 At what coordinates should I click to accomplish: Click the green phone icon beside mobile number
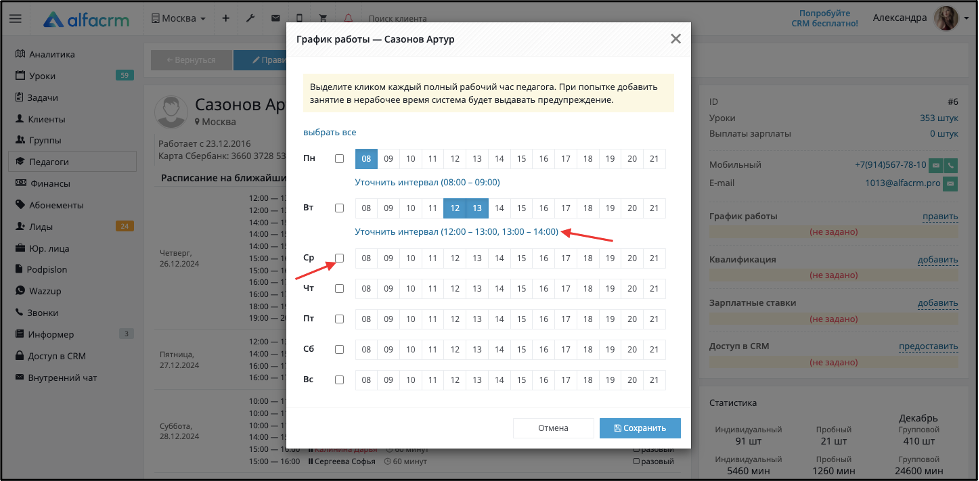click(952, 166)
